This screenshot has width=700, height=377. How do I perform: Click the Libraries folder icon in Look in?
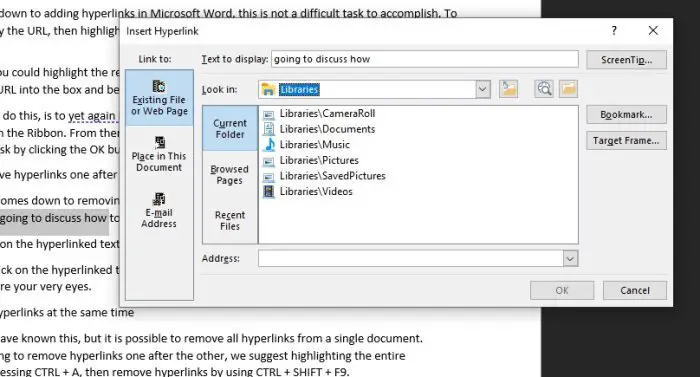(268, 89)
